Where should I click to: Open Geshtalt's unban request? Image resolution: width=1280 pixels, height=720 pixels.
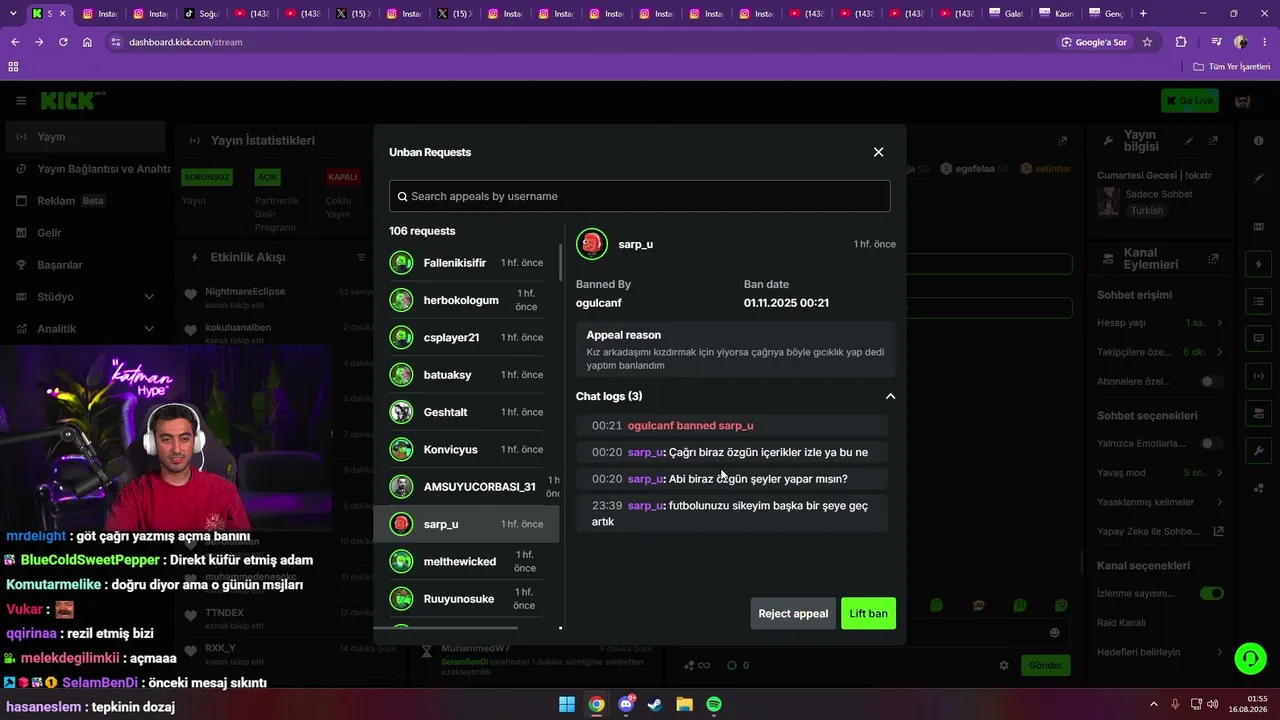click(466, 412)
